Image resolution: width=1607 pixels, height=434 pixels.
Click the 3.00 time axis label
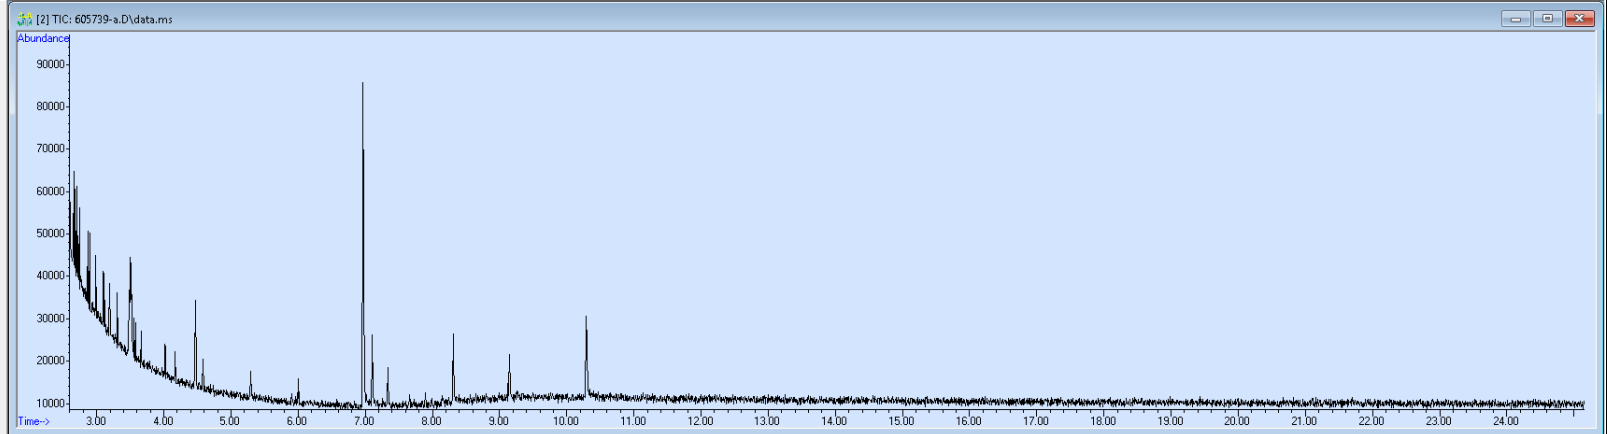pyautogui.click(x=96, y=421)
